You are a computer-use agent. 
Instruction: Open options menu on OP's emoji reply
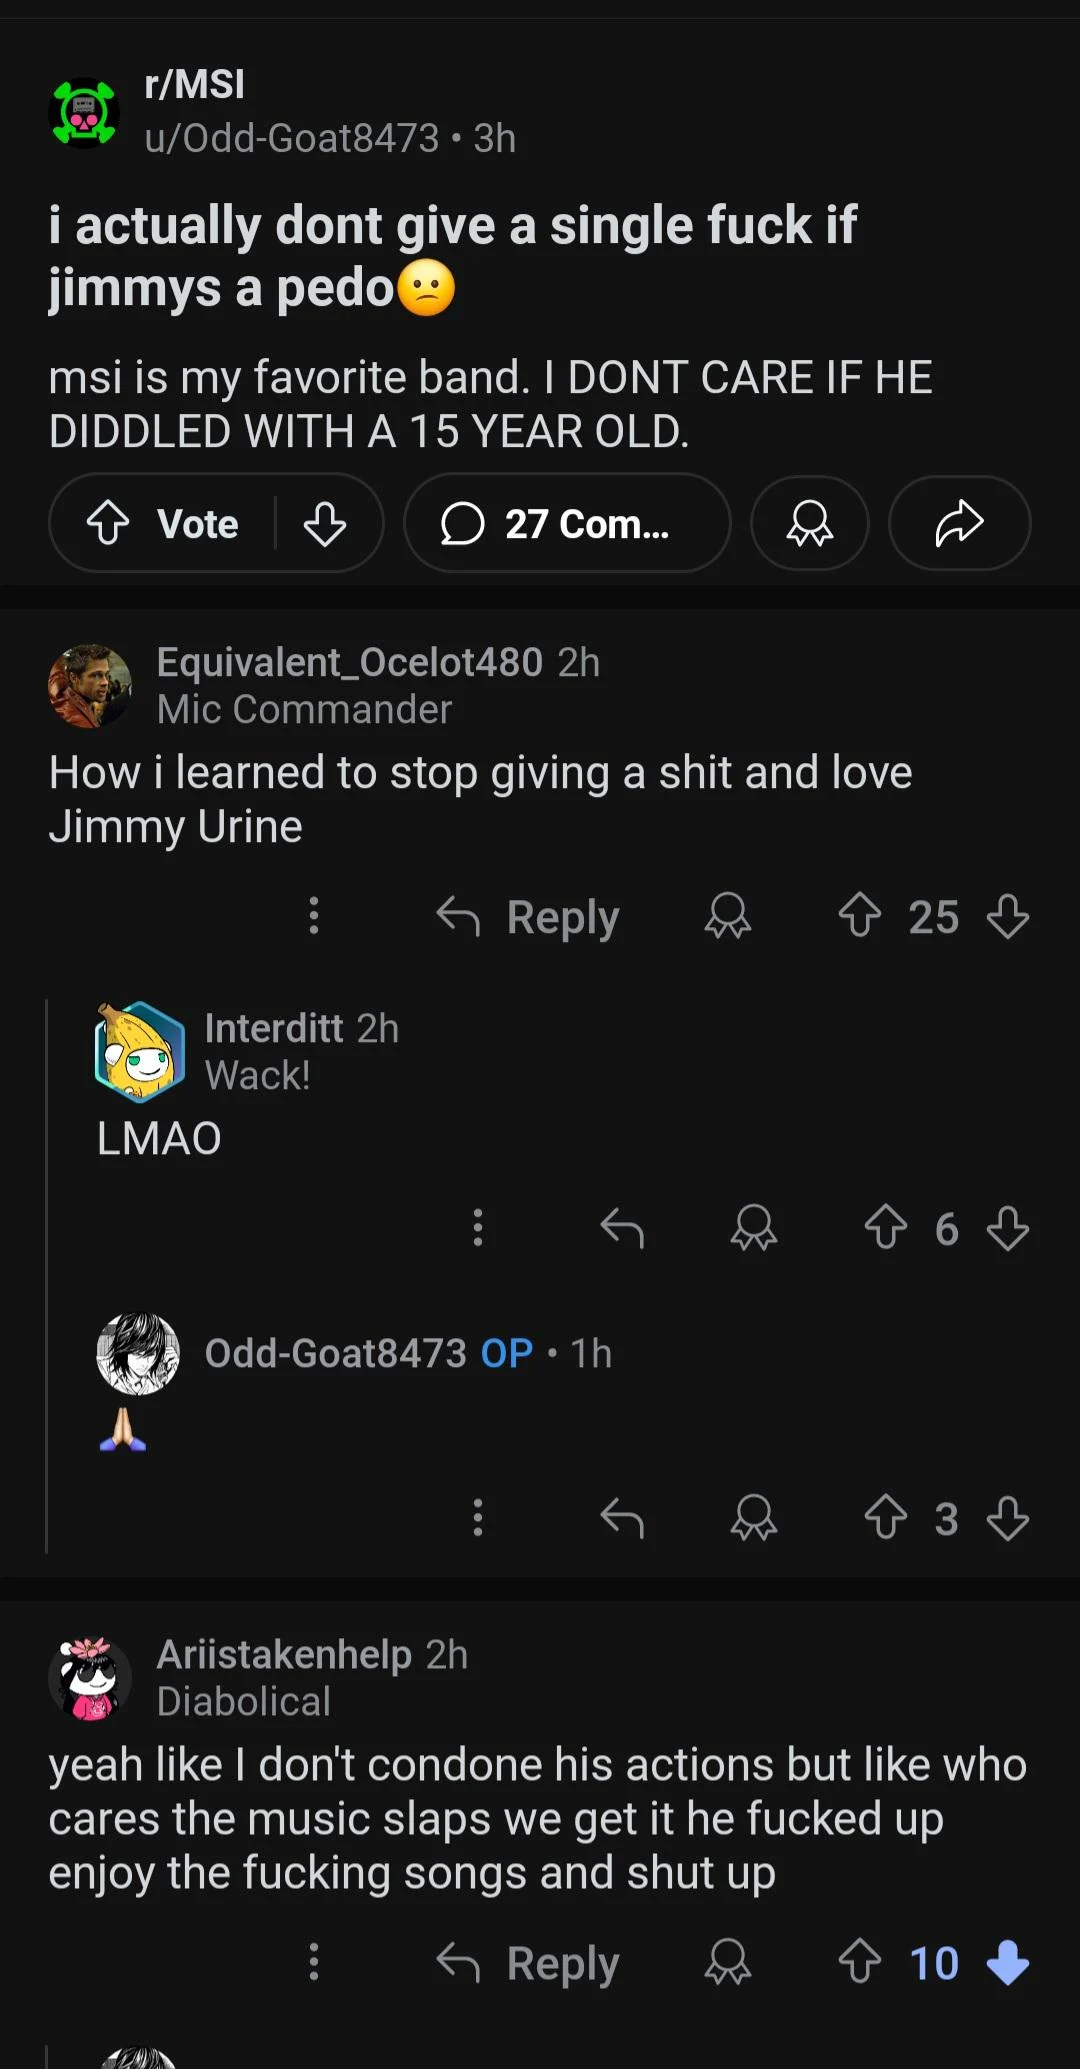tap(478, 1517)
